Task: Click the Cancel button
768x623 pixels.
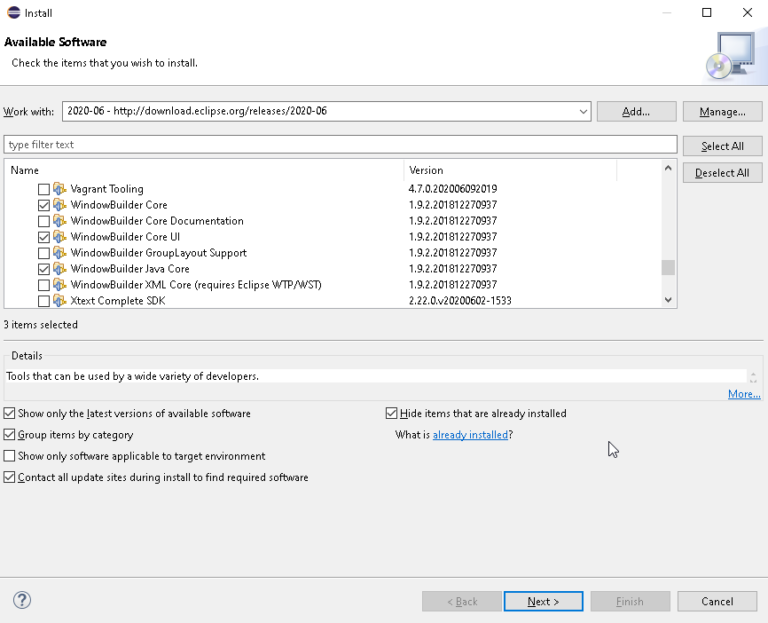Action: 717,601
